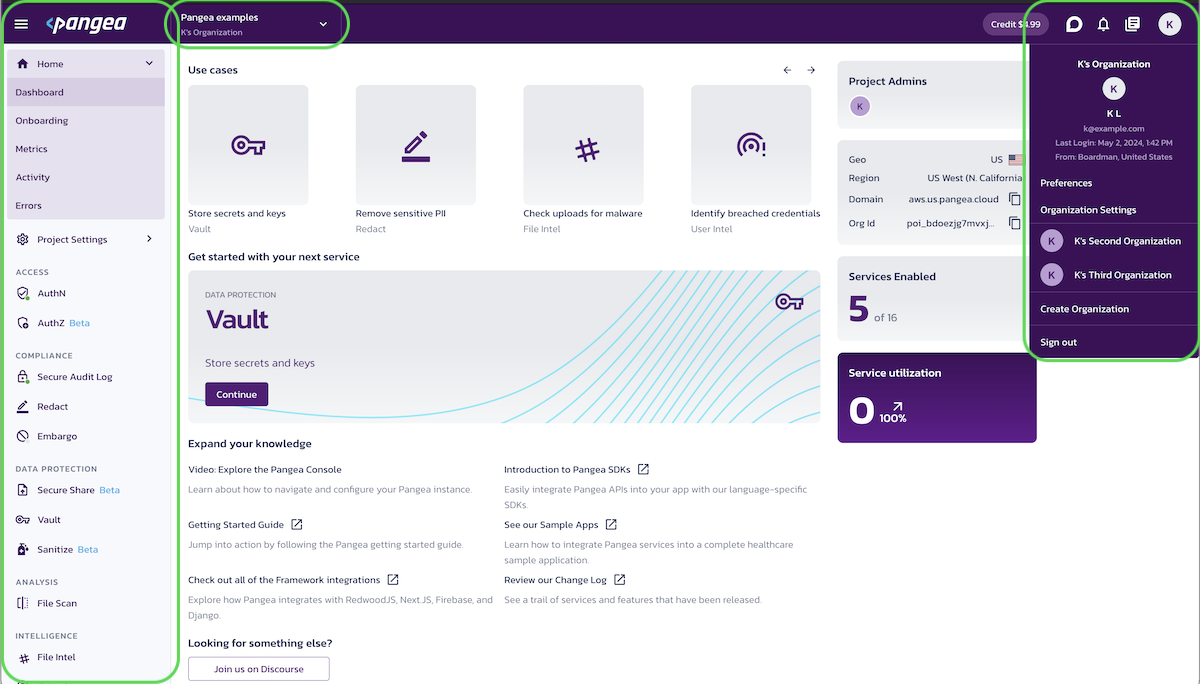Switch to K's Third Organization

1113,275
